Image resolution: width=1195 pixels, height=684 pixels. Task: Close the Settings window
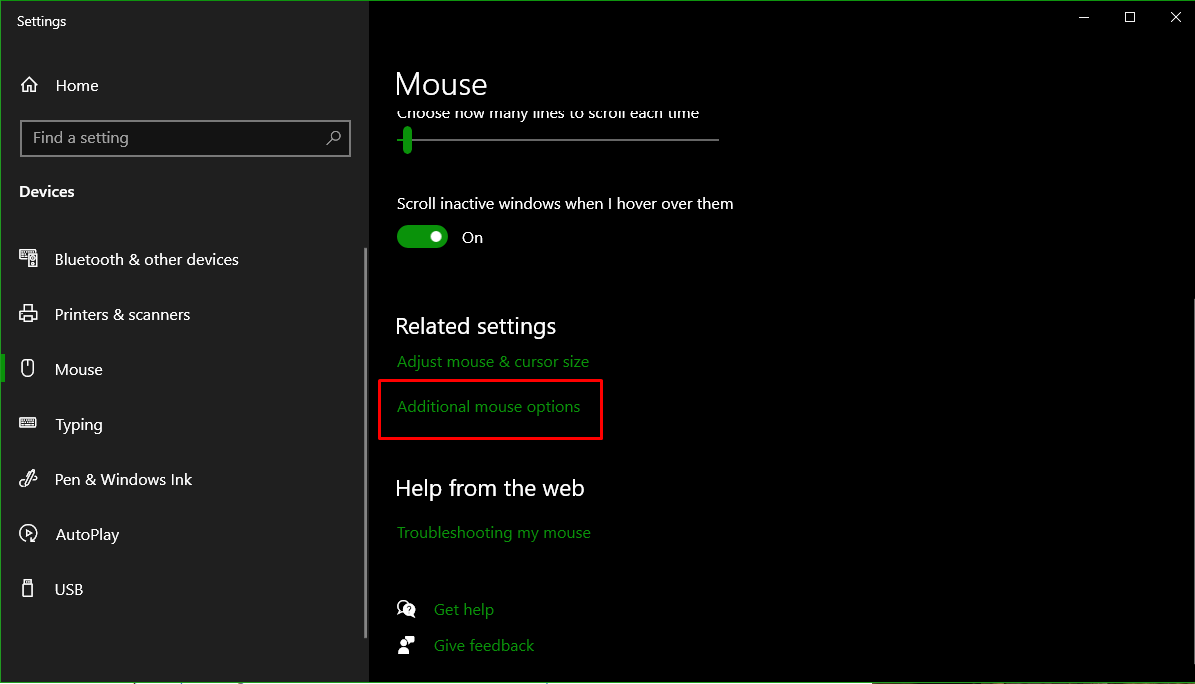pyautogui.click(x=1175, y=17)
